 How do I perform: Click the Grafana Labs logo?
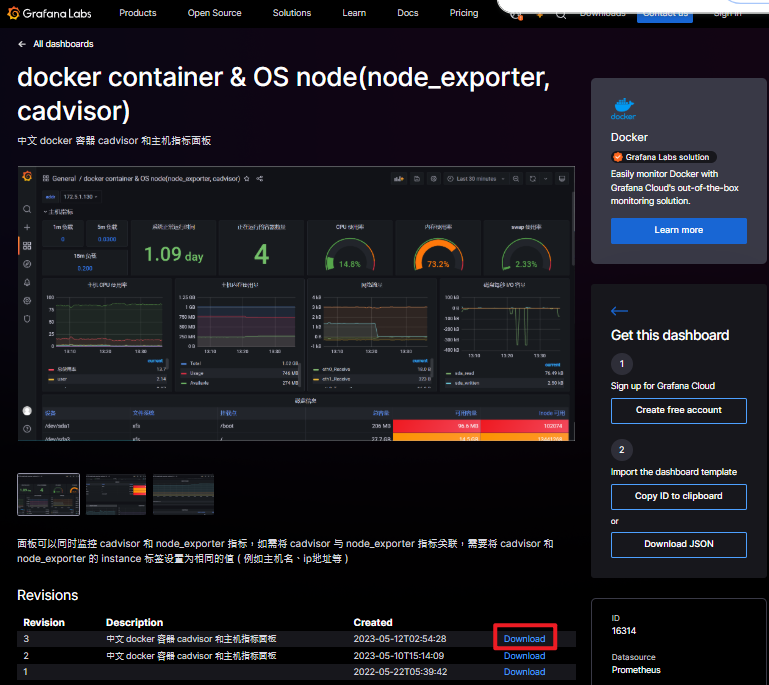tap(50, 13)
